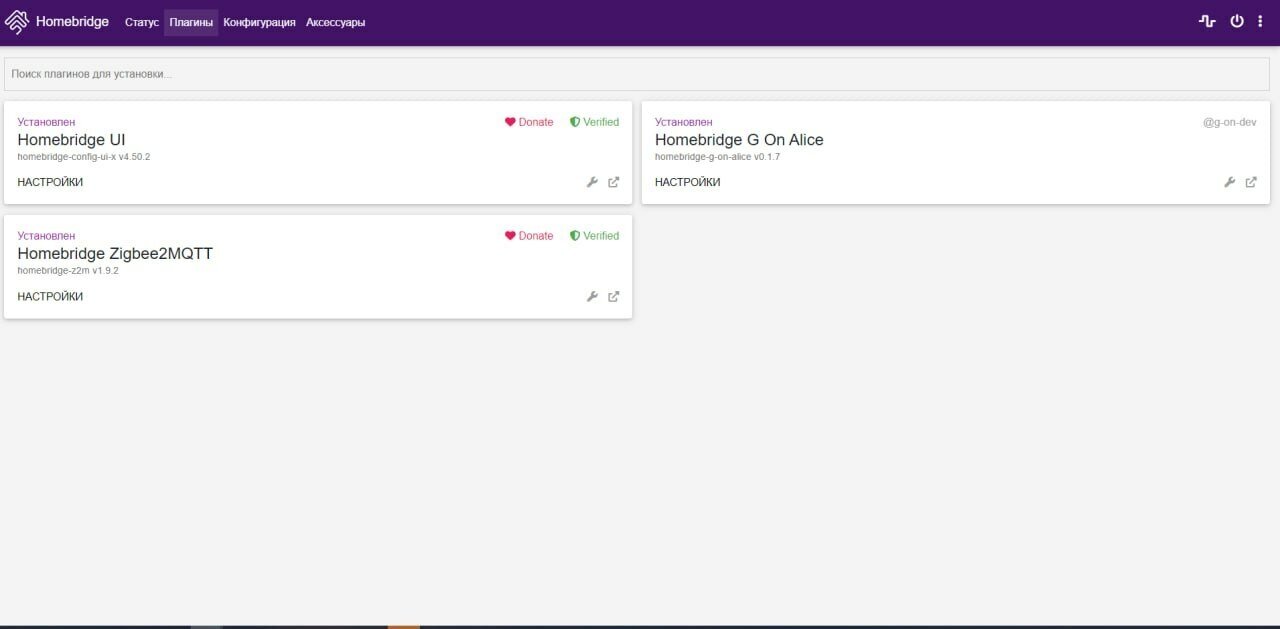
Task: Open НАСТРОЙКИ for Homebridge G On Alice
Action: [x=688, y=182]
